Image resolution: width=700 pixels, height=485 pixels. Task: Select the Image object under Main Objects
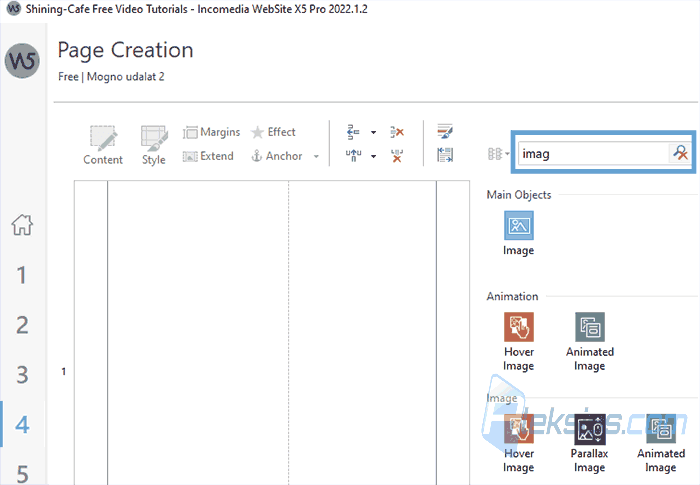[518, 234]
